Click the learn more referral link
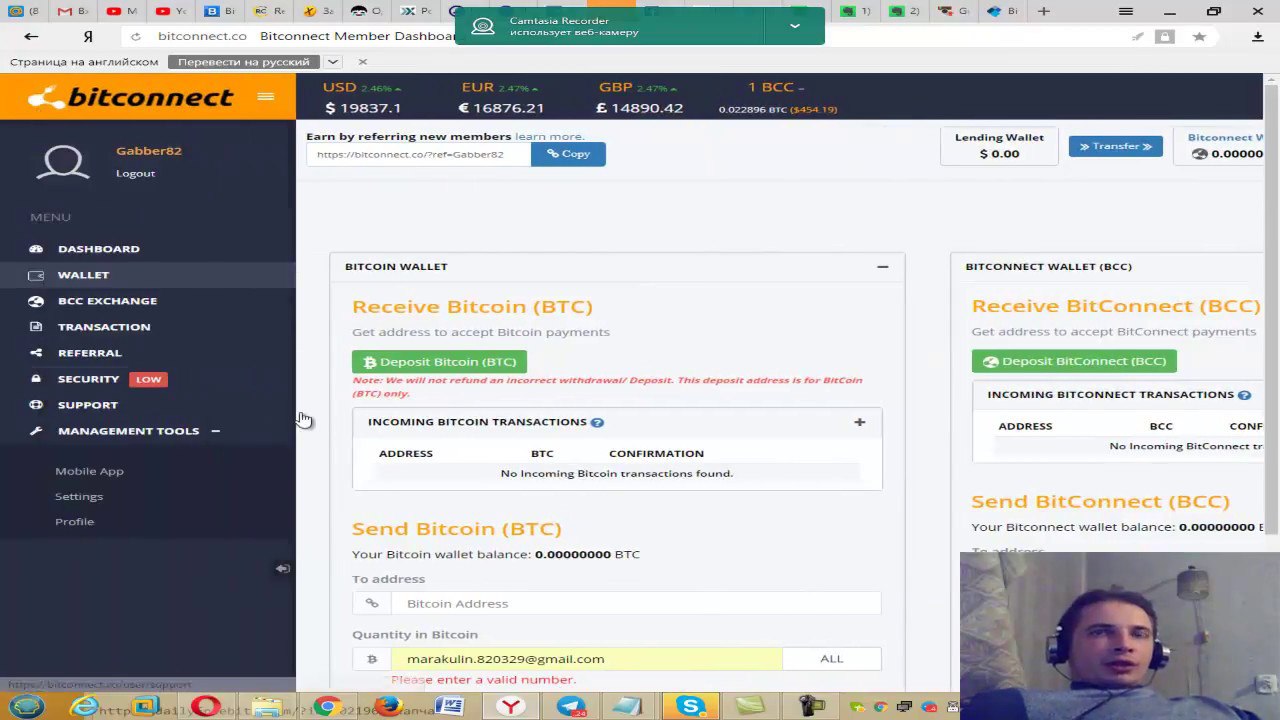The image size is (1280, 720). click(x=549, y=136)
